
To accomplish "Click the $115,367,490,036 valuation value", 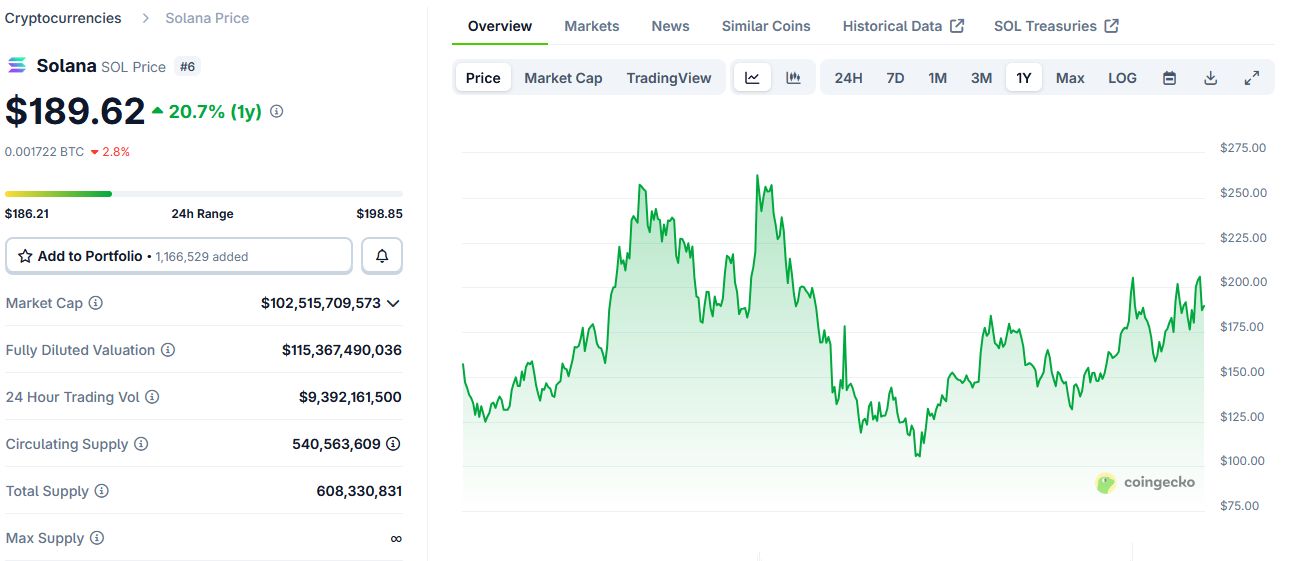I will point(342,350).
